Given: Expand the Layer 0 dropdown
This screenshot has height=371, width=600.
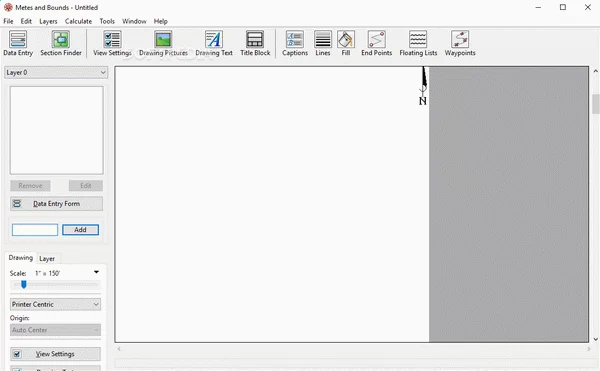Looking at the screenshot, I should coord(56,72).
